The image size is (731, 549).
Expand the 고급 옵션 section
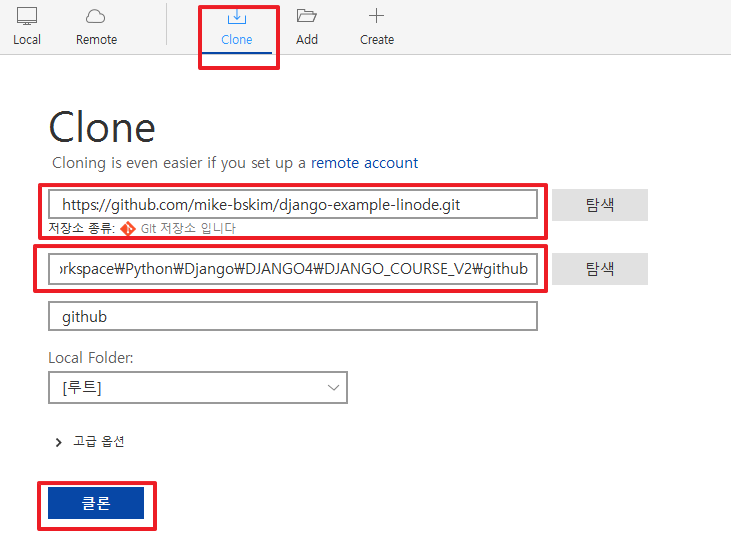90,441
